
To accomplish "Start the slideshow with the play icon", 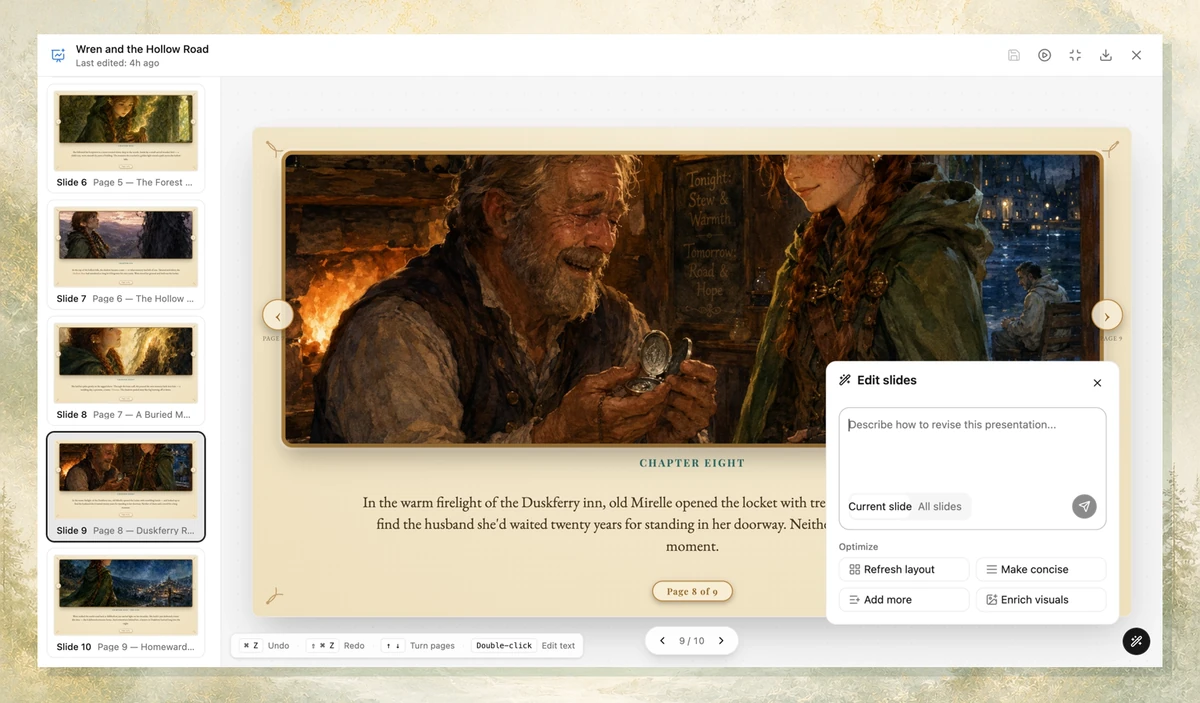I will click(1044, 55).
